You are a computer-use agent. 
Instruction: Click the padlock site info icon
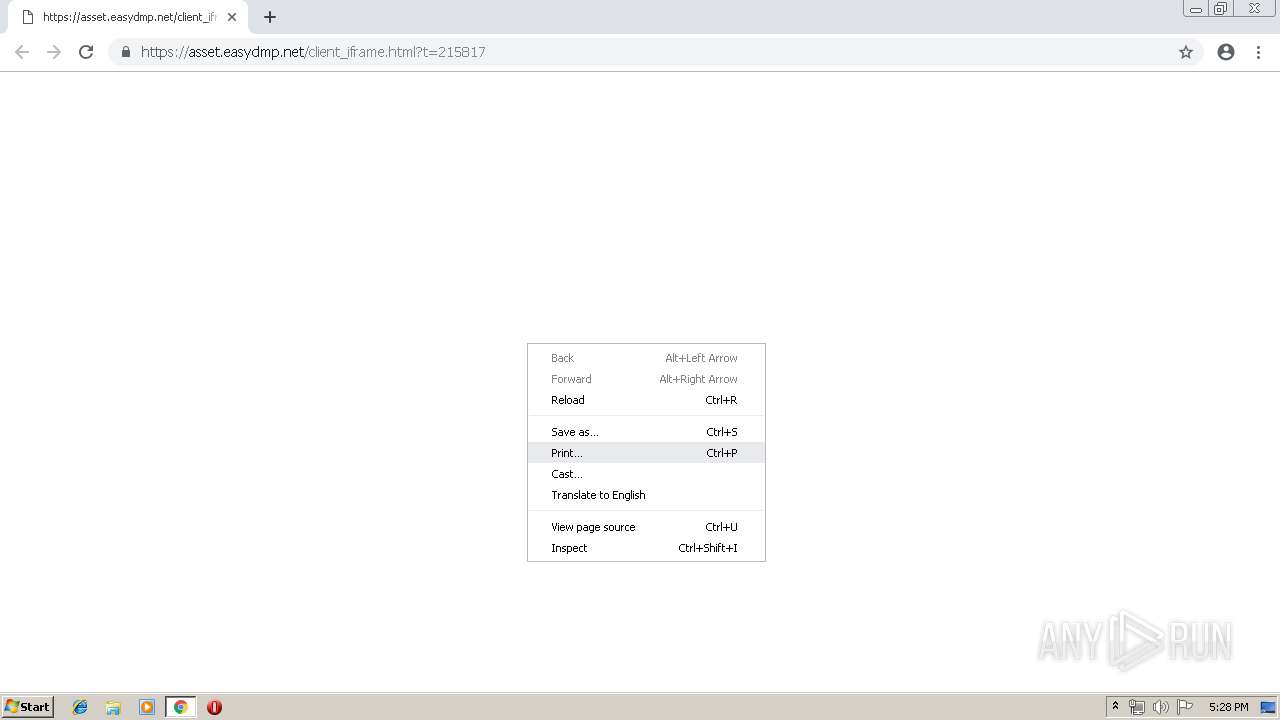point(126,52)
